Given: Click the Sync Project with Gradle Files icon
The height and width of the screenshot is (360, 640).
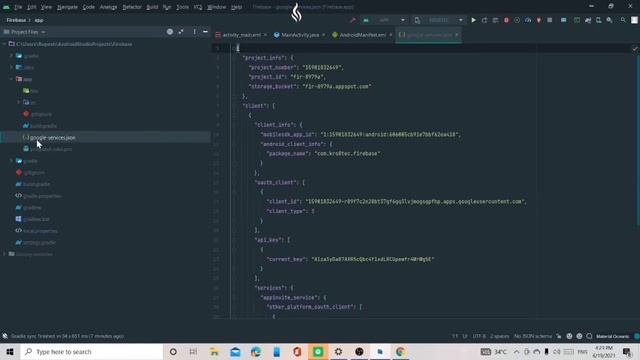Looking at the screenshot, I should 588,20.
